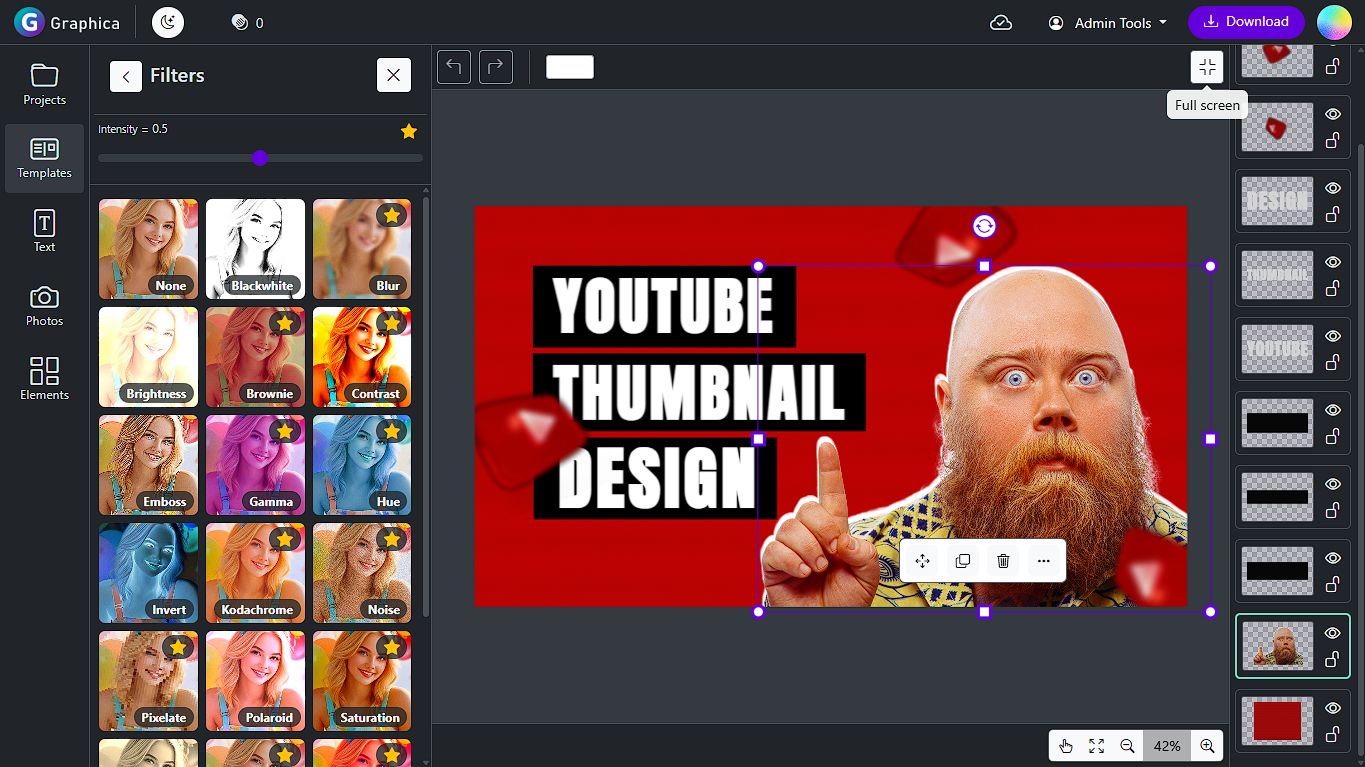Lock the THUMBNAIL text layer
Image resolution: width=1365 pixels, height=767 pixels.
point(1333,288)
